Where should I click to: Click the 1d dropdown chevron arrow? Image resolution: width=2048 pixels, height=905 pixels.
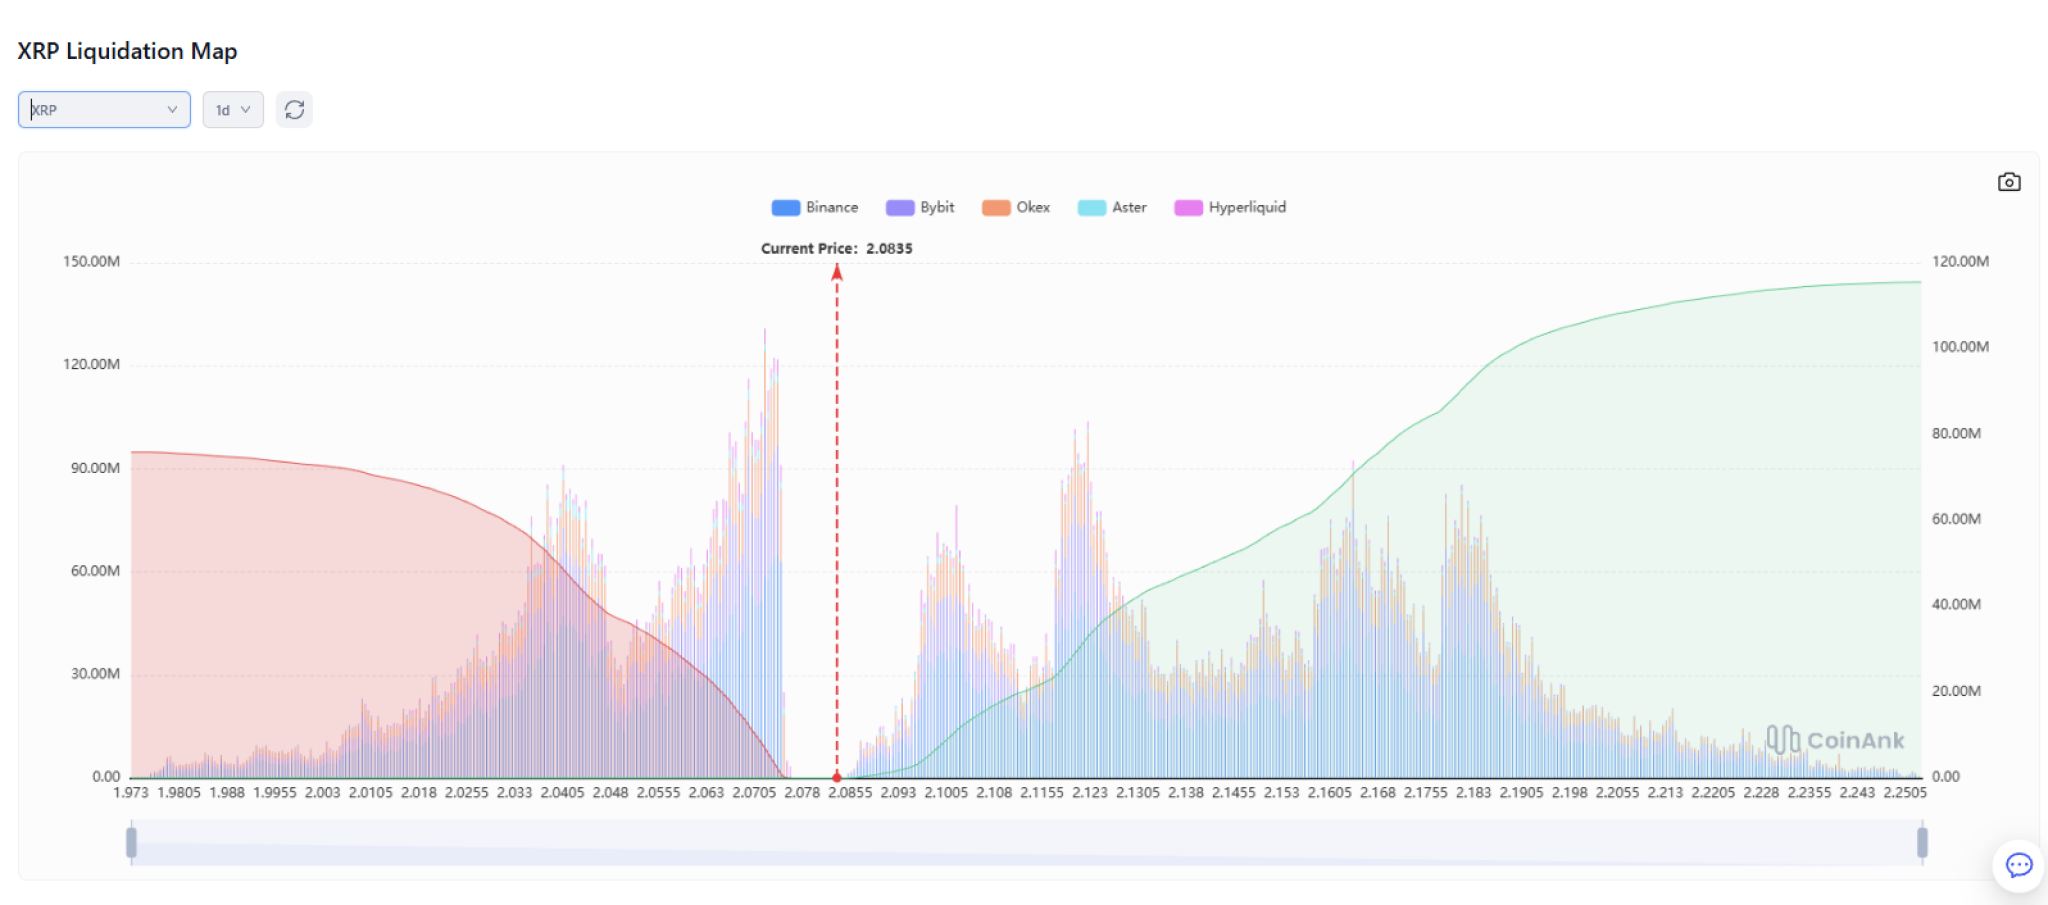tap(245, 110)
